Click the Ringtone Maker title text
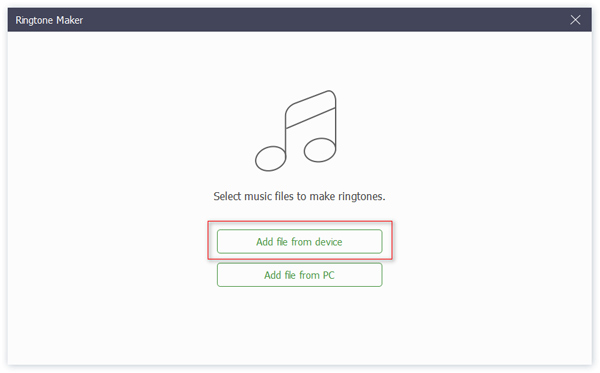 pyautogui.click(x=49, y=20)
